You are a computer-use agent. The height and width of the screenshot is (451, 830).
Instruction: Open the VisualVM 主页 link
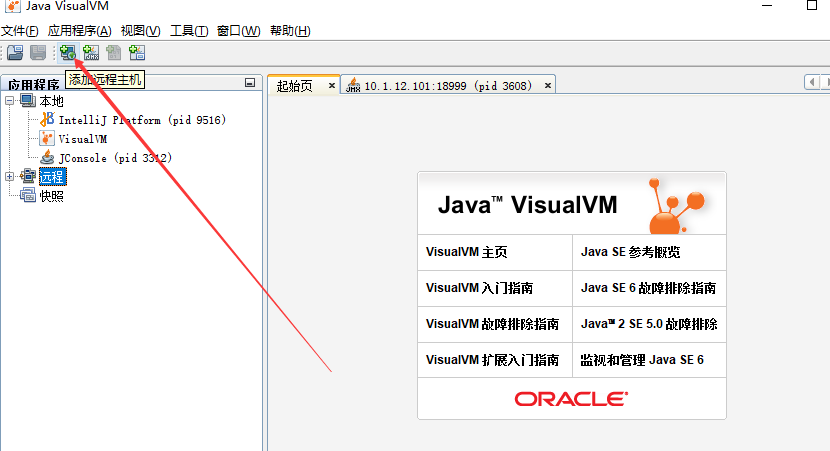point(466,252)
